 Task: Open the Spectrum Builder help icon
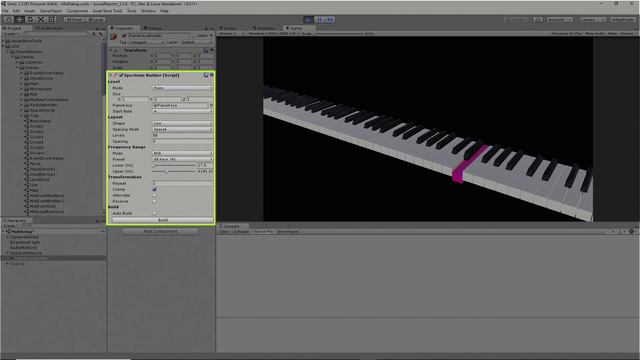click(206, 75)
